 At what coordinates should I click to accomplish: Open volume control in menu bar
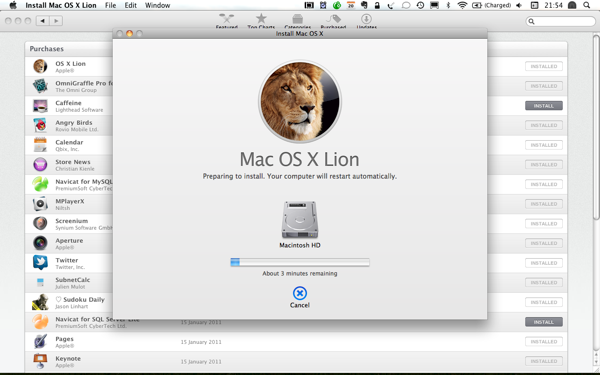click(519, 5)
